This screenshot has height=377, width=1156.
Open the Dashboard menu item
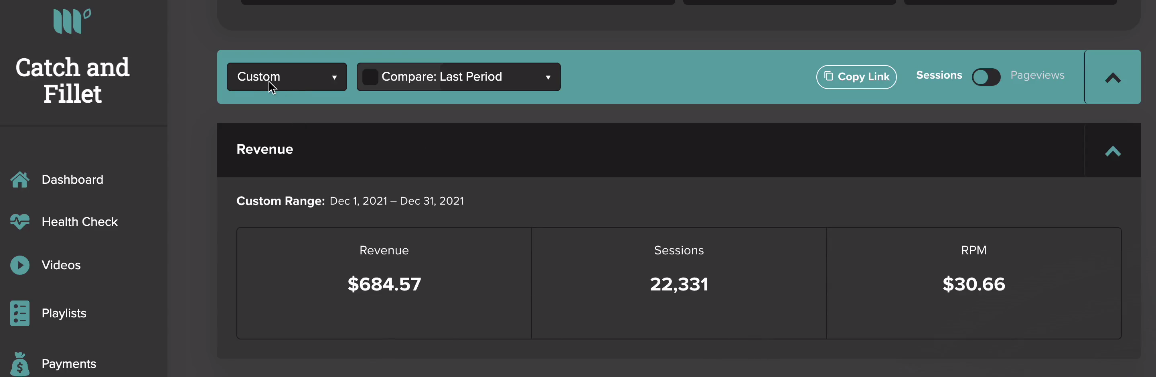(x=72, y=180)
